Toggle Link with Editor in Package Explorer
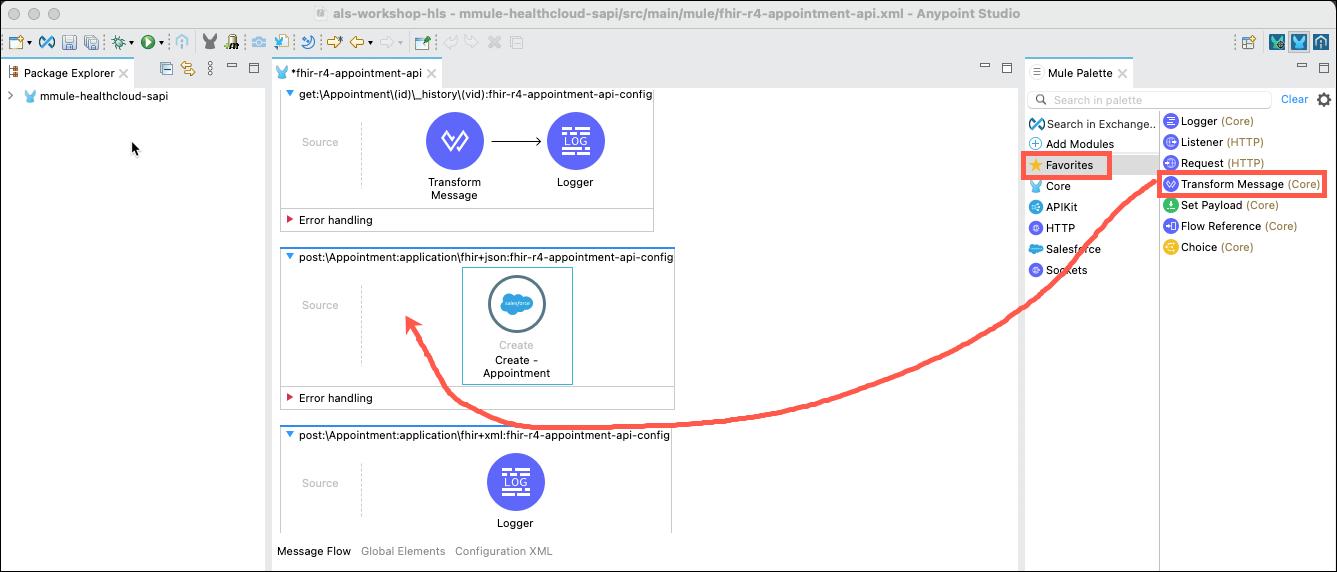 click(187, 68)
